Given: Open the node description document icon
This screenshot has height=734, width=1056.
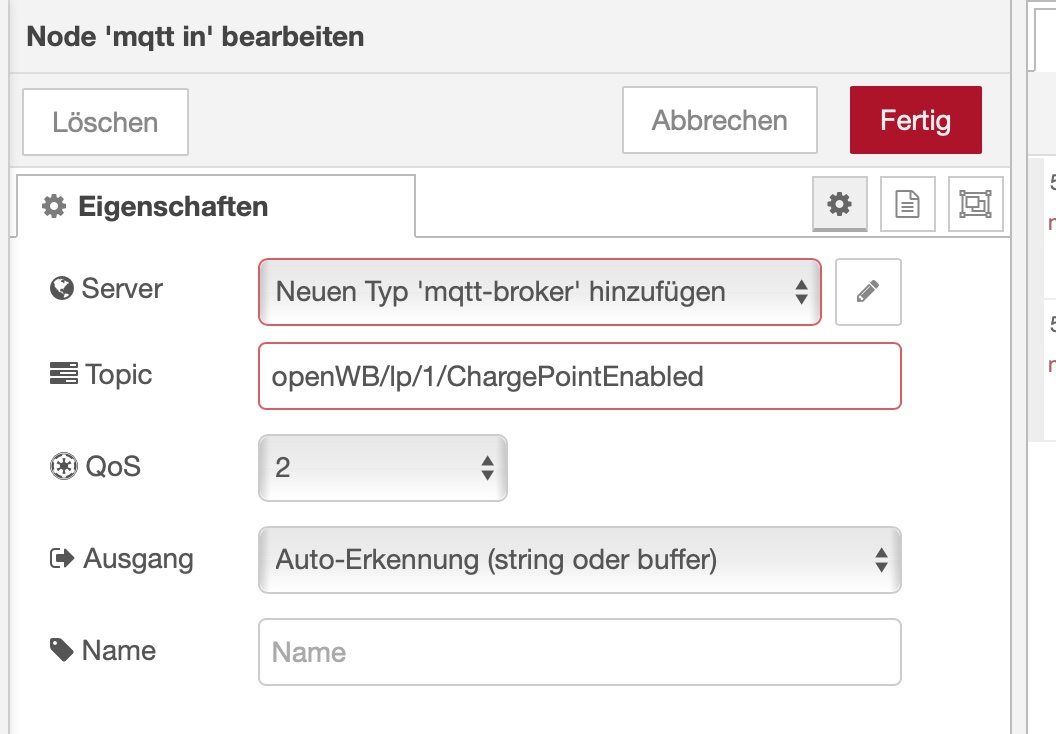Looking at the screenshot, I should [907, 204].
